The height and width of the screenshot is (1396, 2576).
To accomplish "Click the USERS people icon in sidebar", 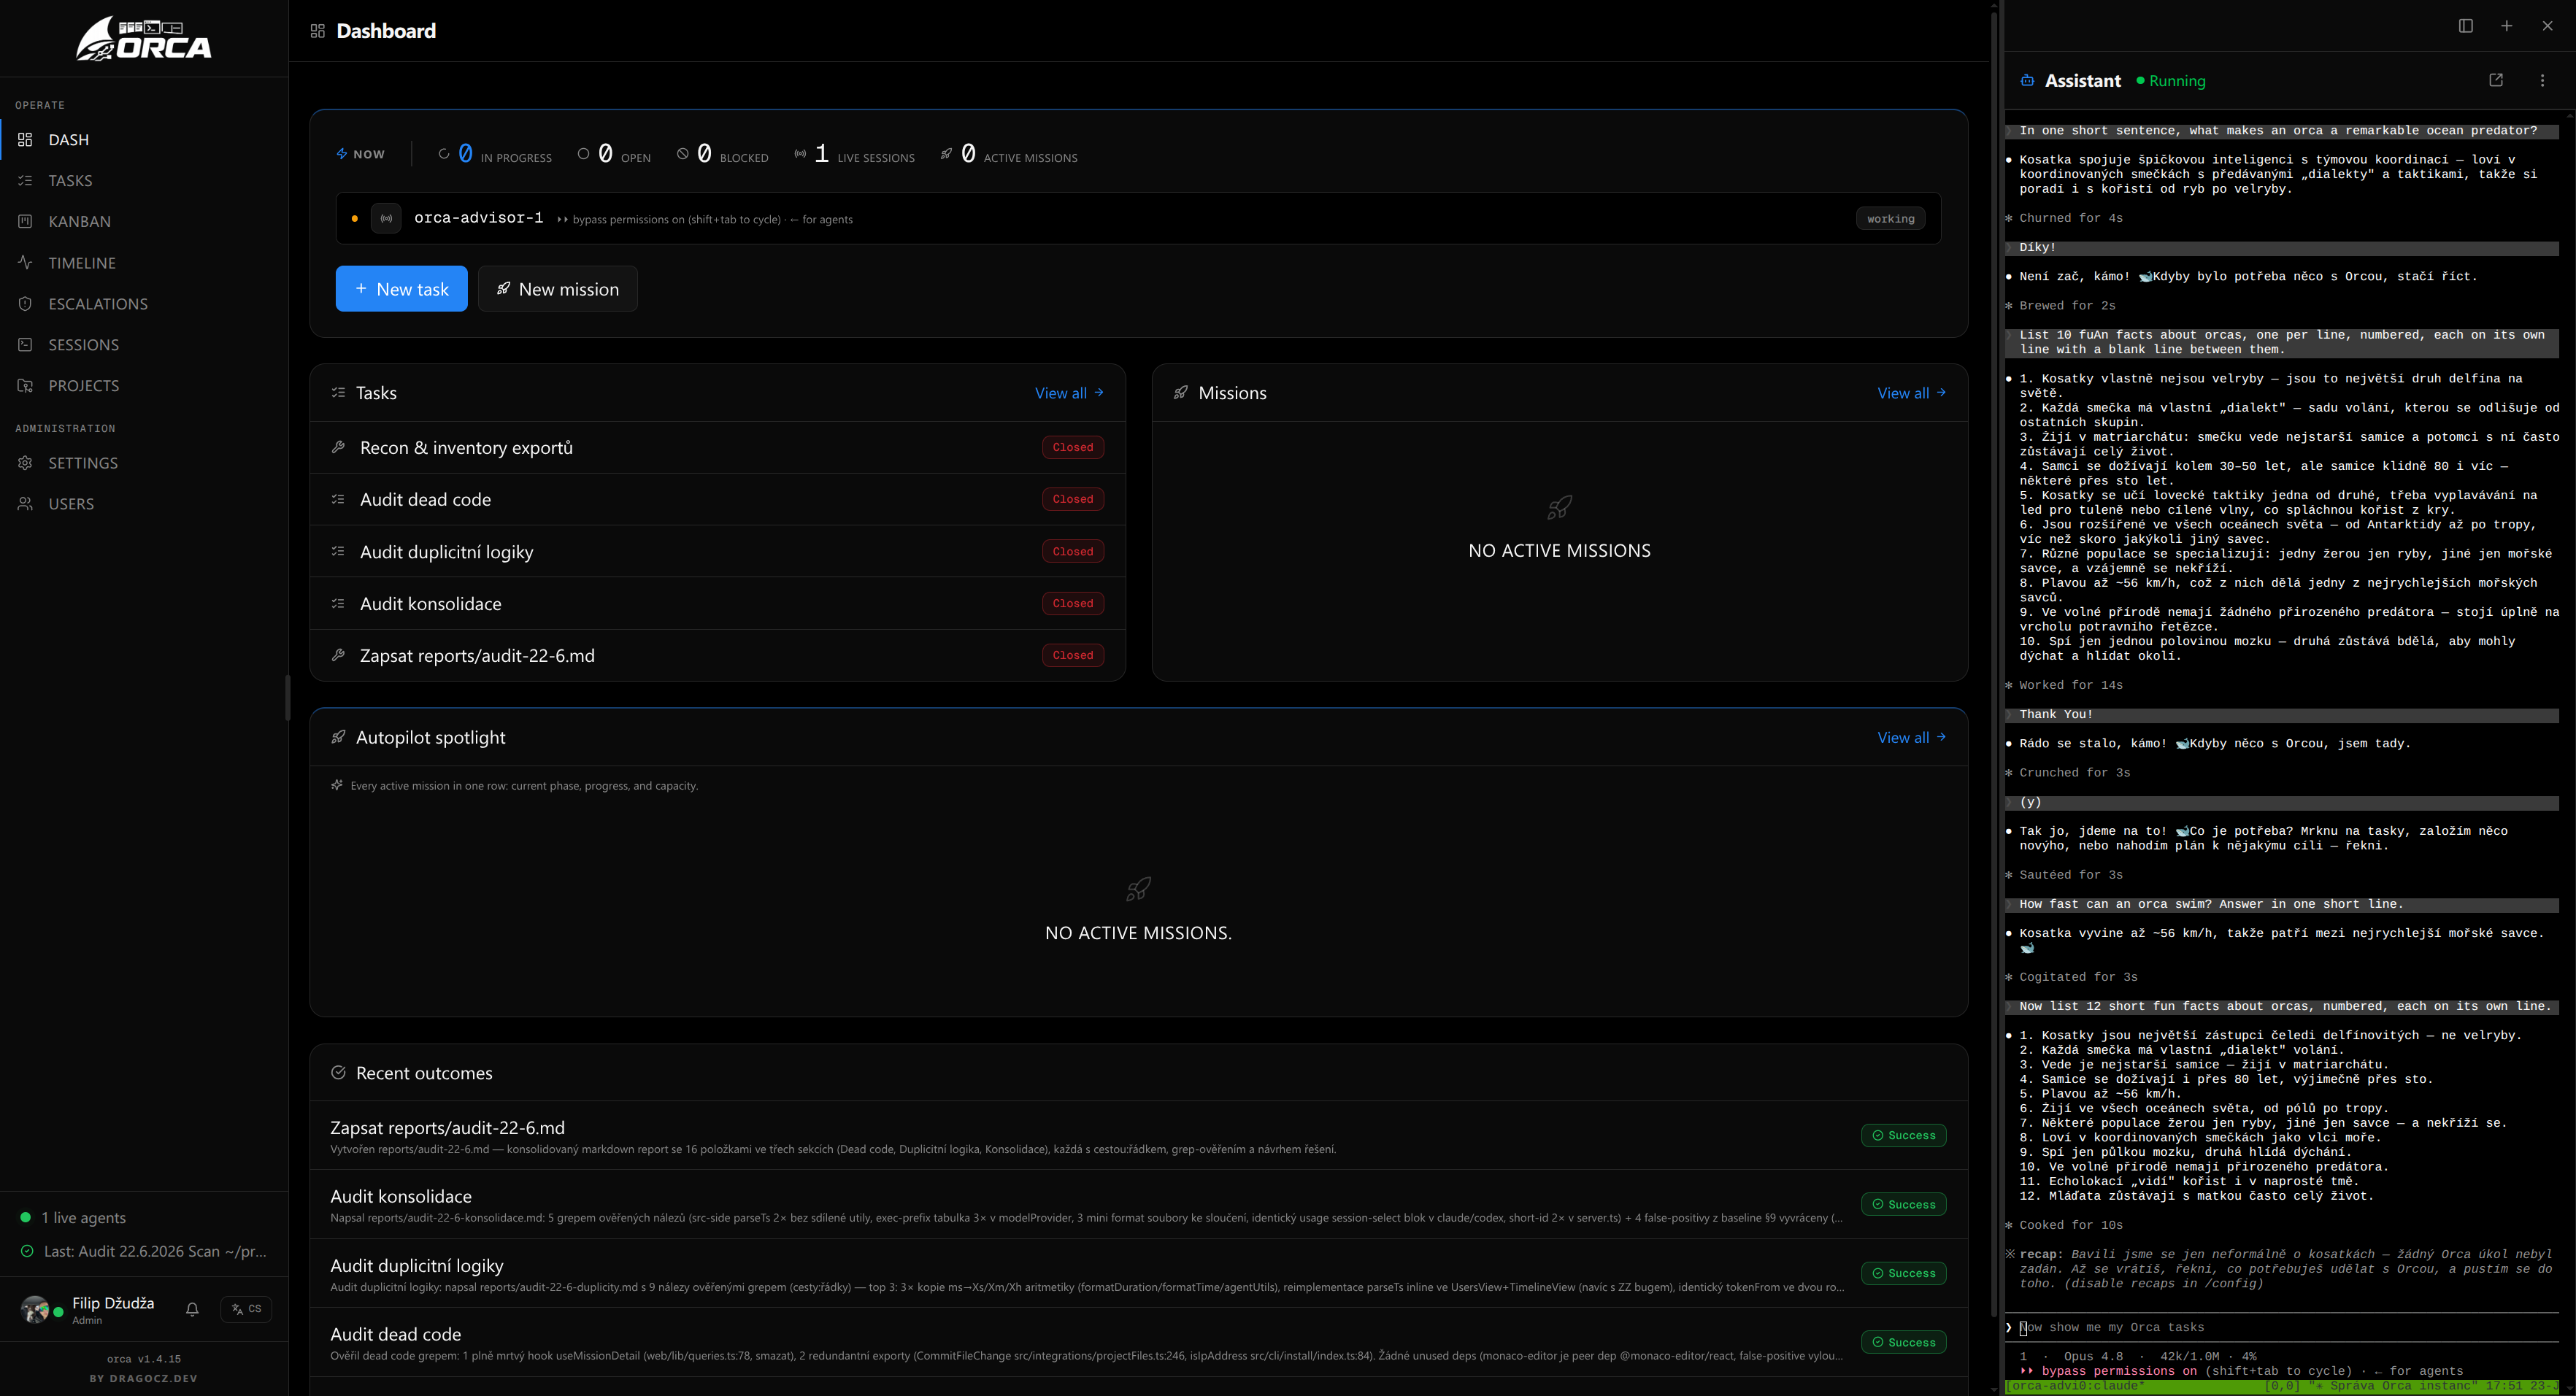I will (x=26, y=504).
